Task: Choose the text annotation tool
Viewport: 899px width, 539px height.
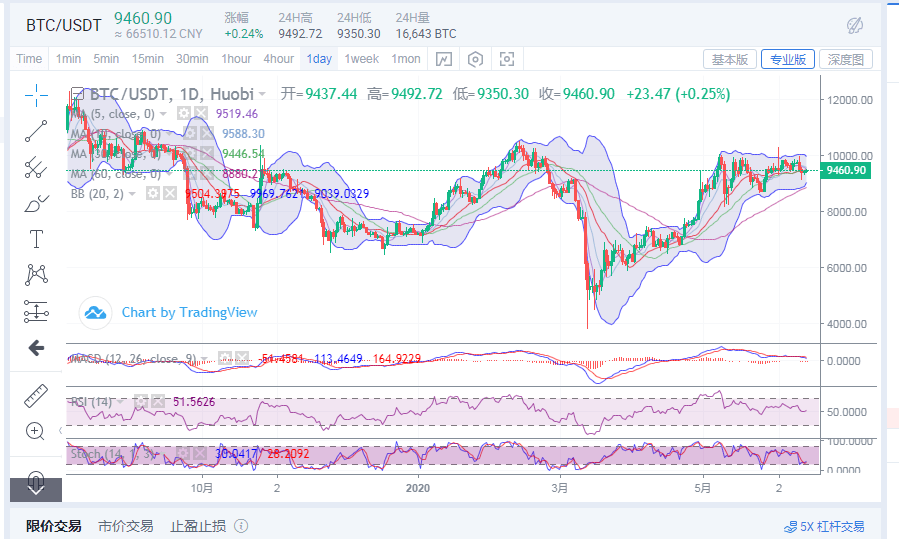Action: tap(36, 238)
